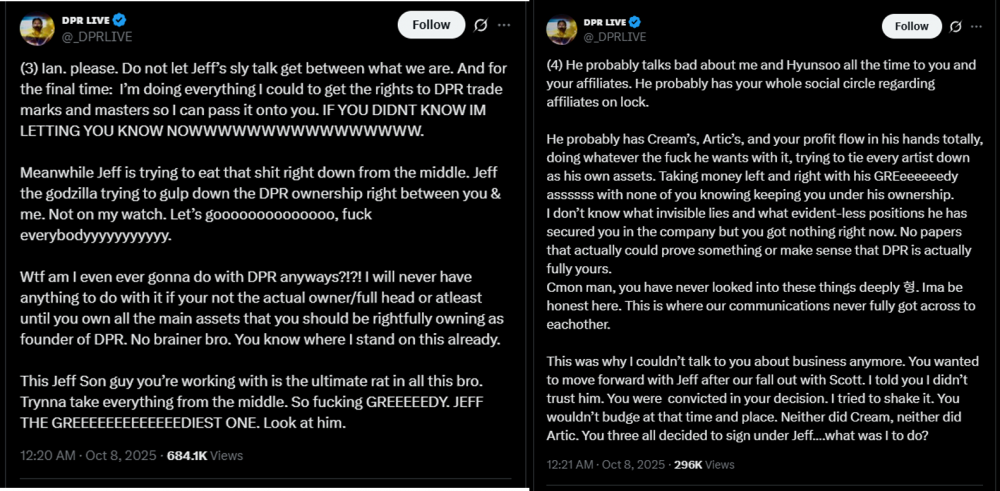This screenshot has width=1000, height=491.
Task: Click DPR LIVE avatar on right tweet
Action: point(559,30)
